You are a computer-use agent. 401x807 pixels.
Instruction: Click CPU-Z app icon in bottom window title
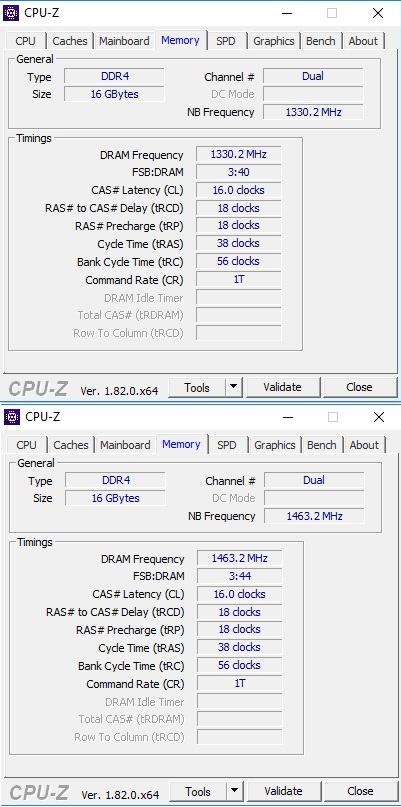pyautogui.click(x=12, y=417)
